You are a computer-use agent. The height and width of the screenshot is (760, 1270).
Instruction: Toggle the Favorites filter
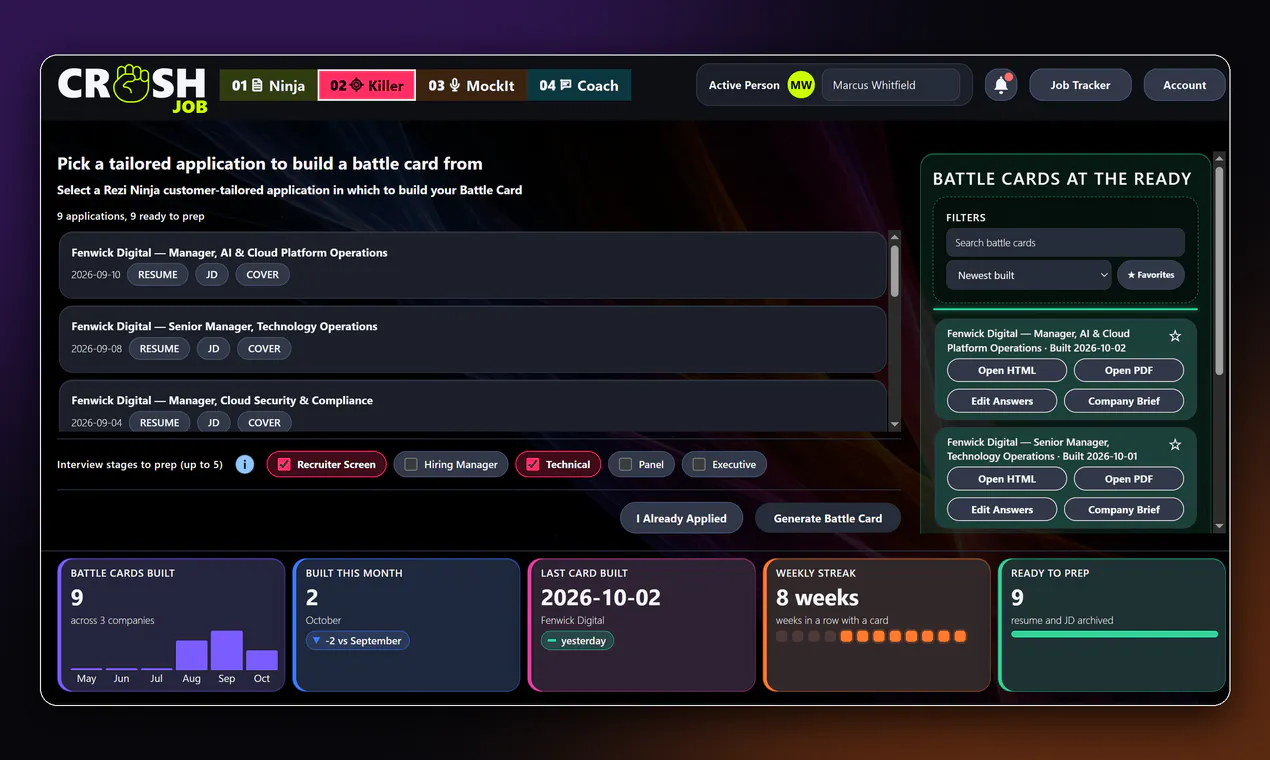(x=1151, y=275)
